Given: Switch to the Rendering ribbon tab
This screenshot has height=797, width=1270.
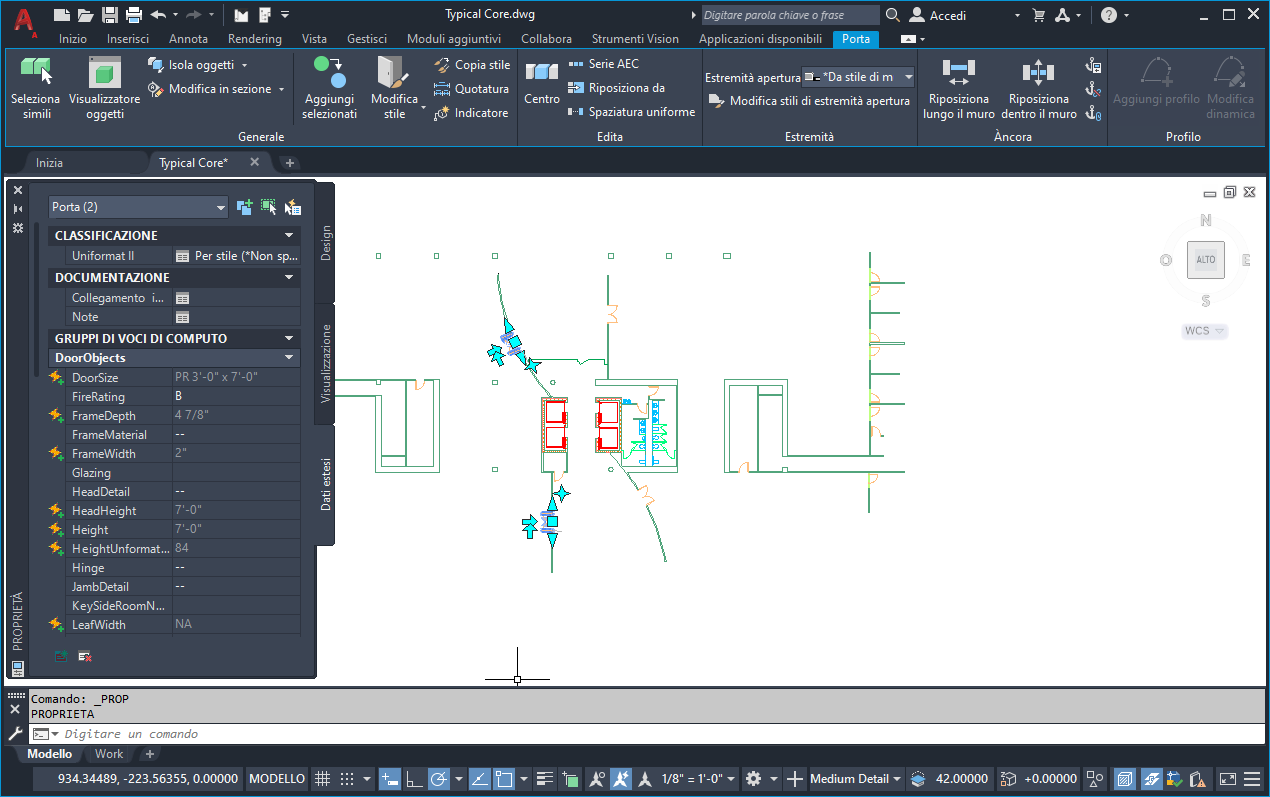Looking at the screenshot, I should pyautogui.click(x=255, y=39).
